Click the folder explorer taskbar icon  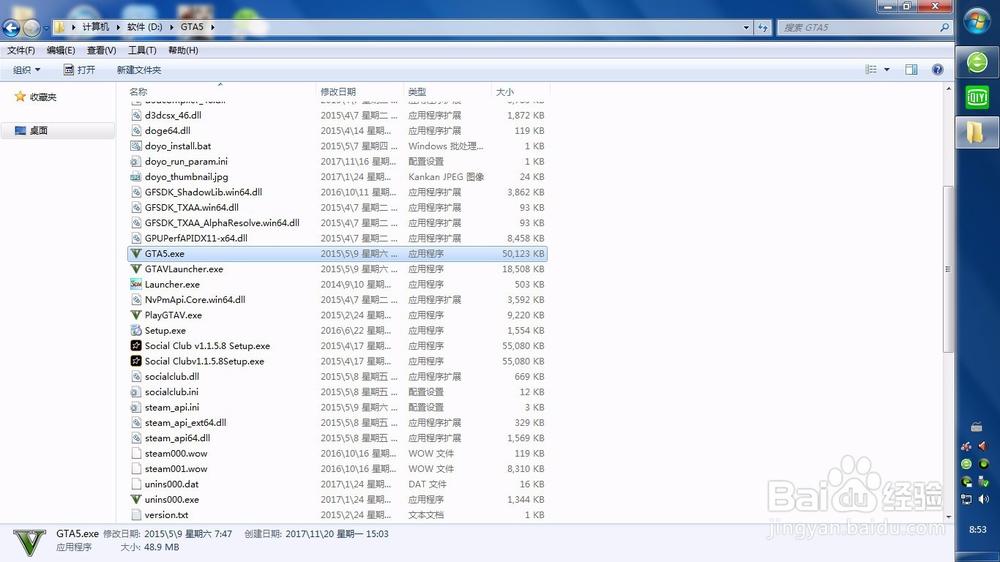[975, 133]
